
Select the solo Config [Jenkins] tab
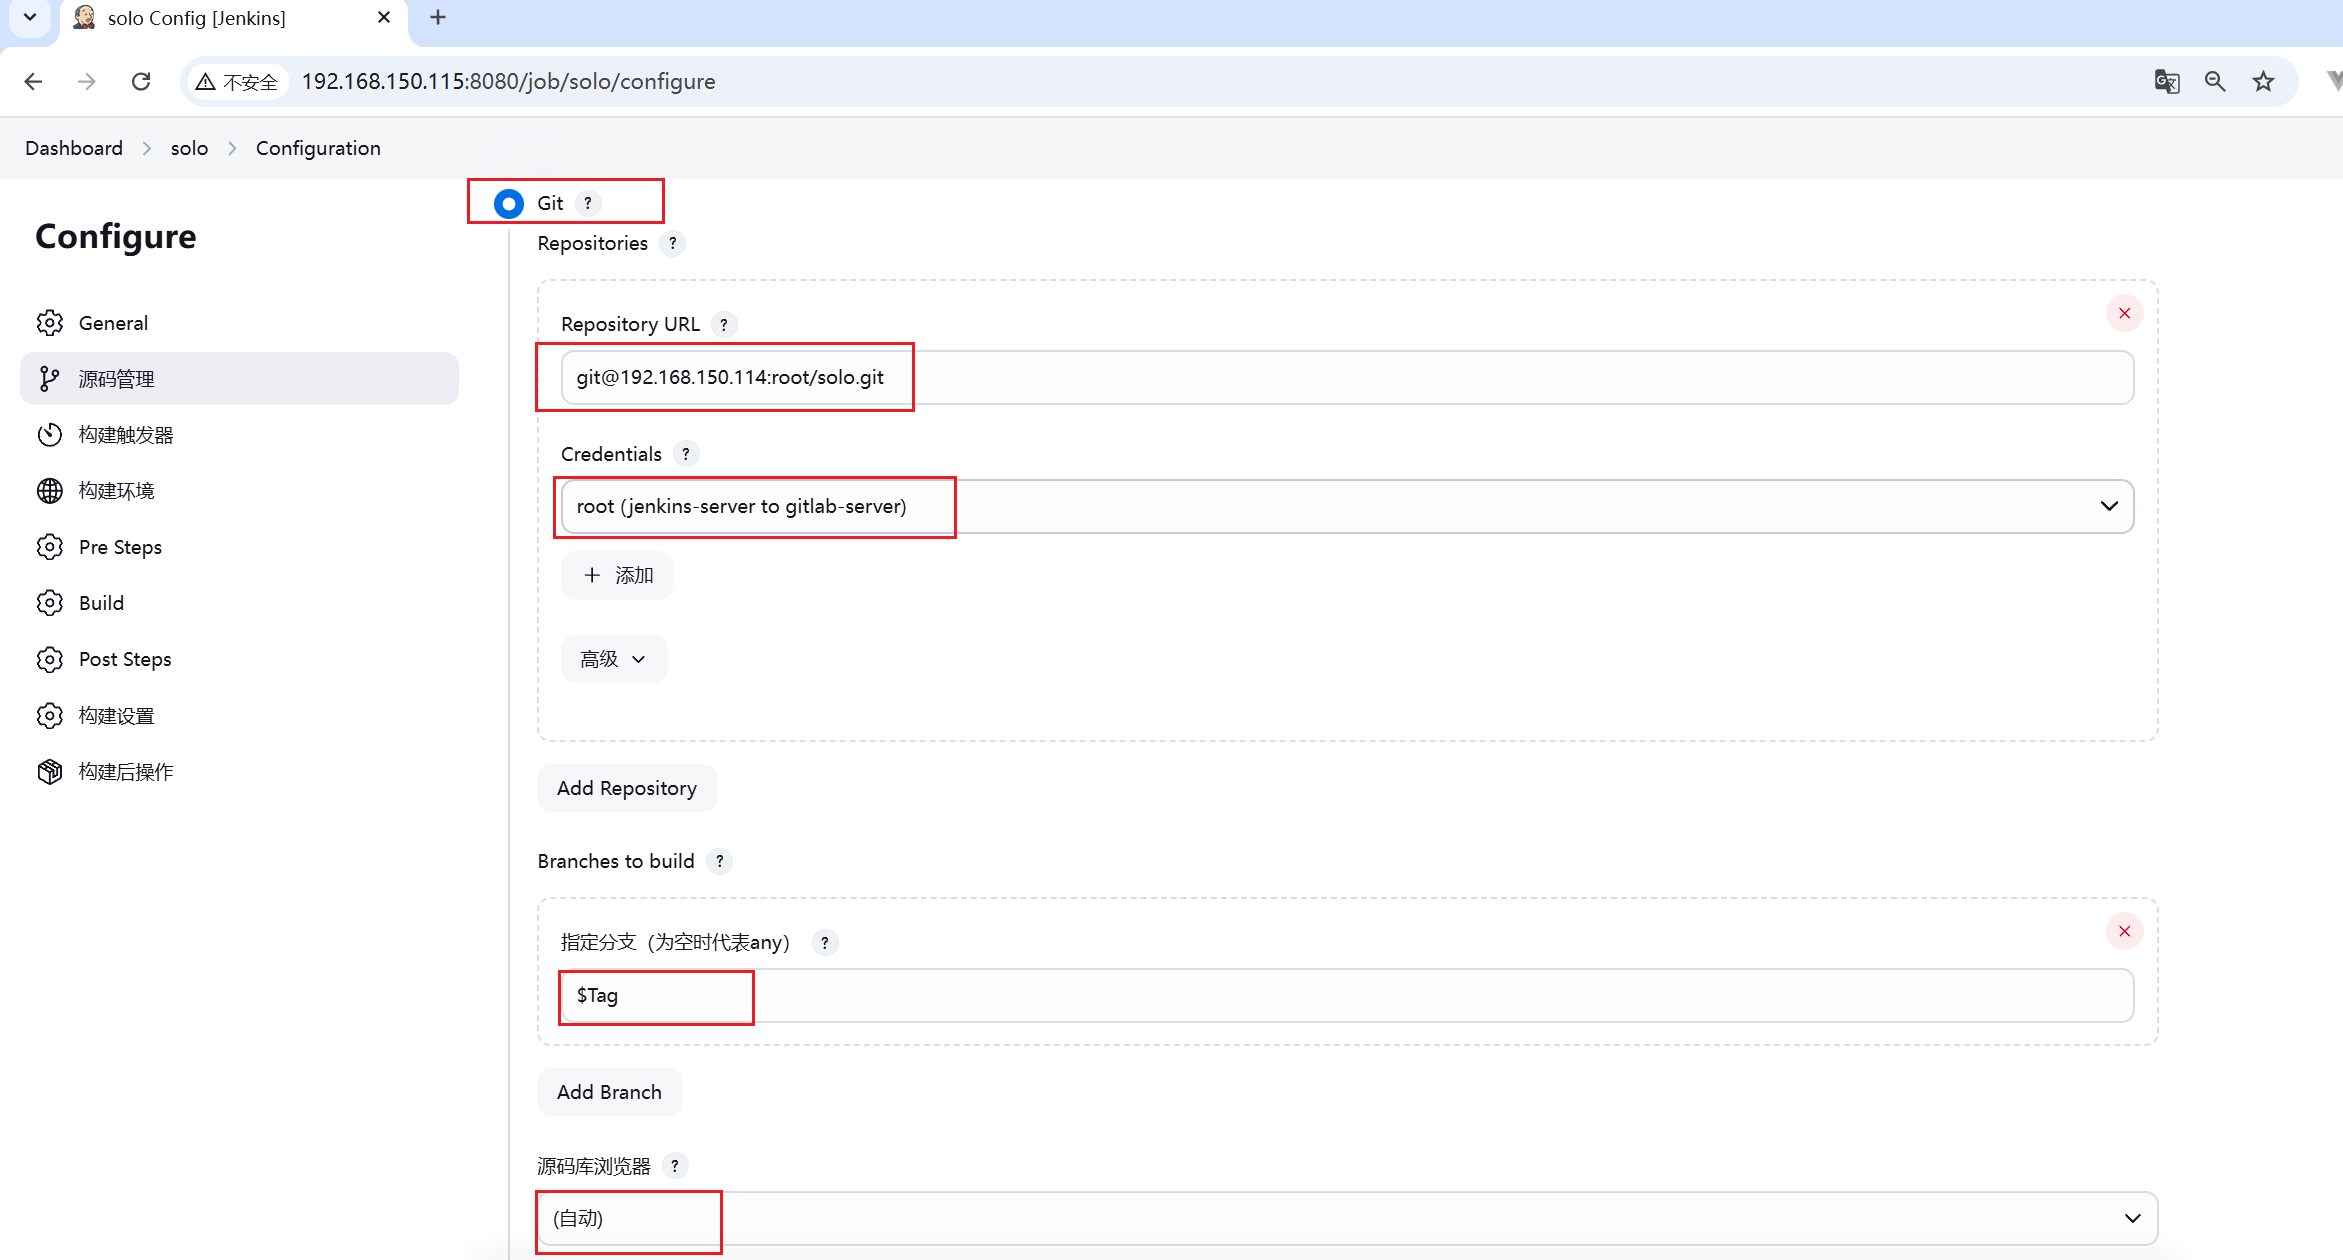coord(234,20)
